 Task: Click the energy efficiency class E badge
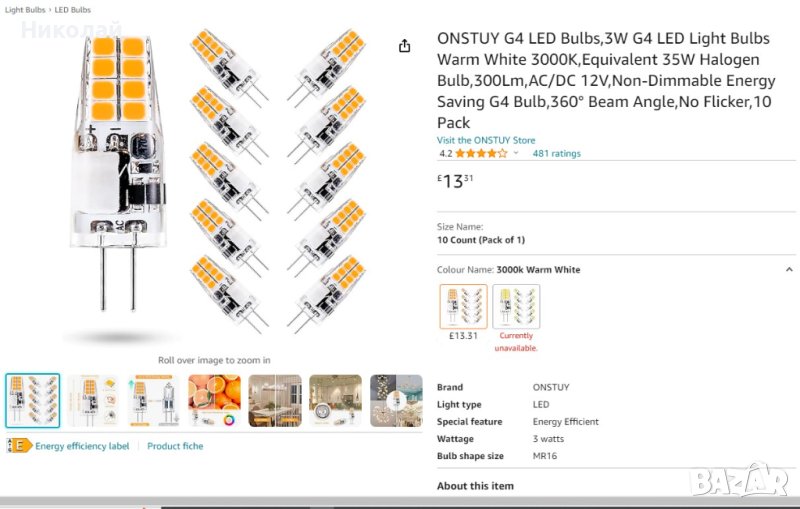17,446
